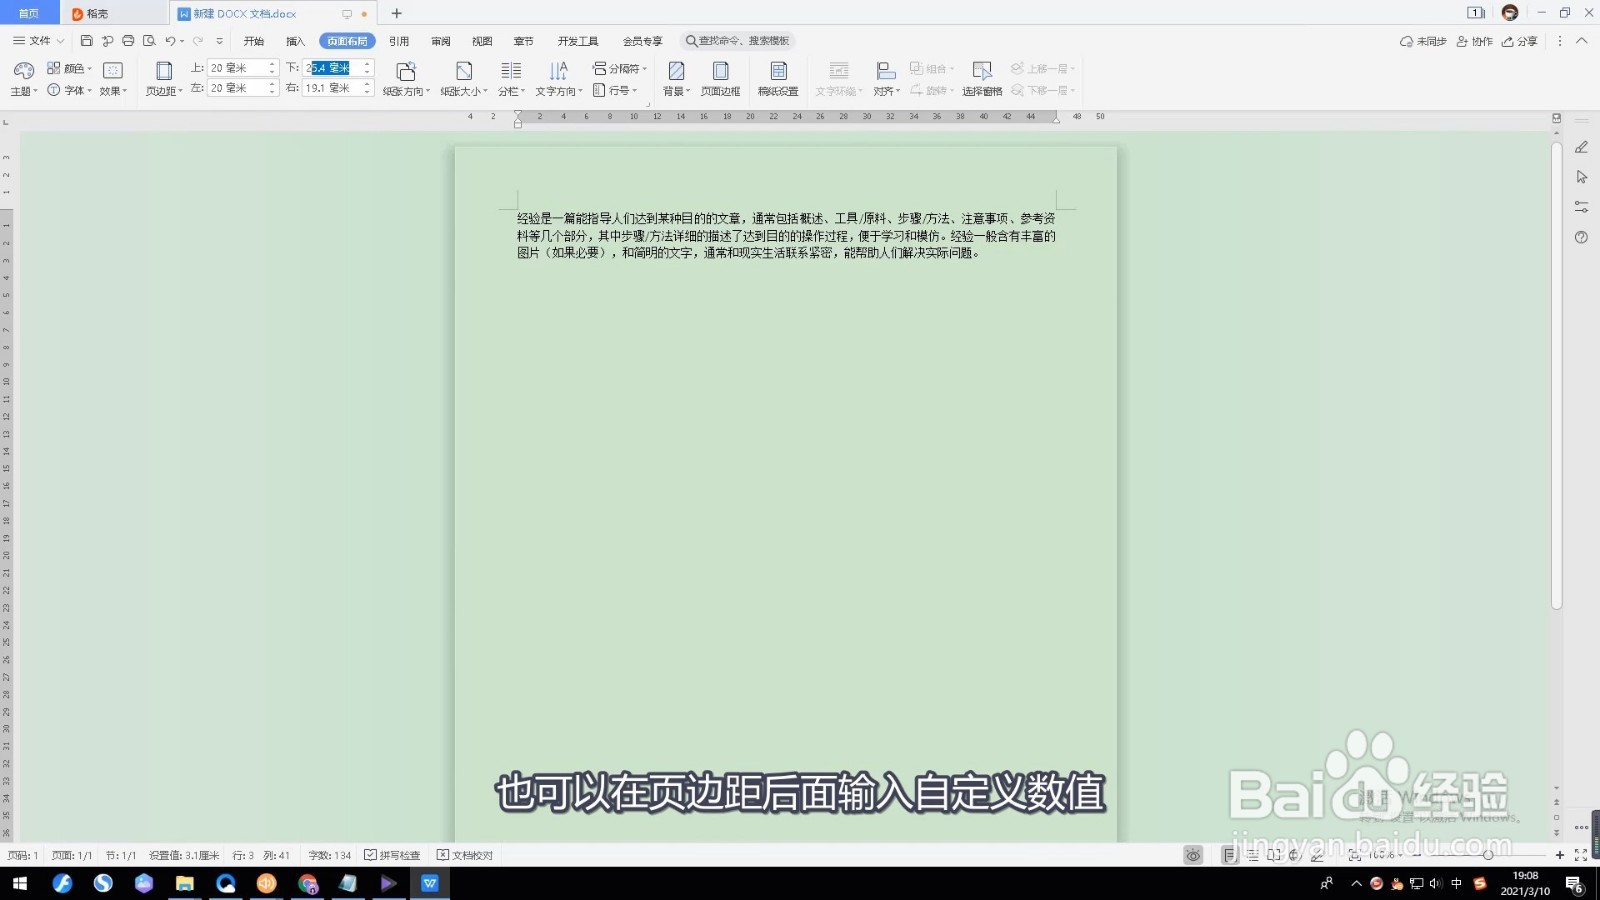Image resolution: width=1600 pixels, height=900 pixels.
Task: Open the Selection Pane (选择窗格) icon
Action: (x=982, y=71)
